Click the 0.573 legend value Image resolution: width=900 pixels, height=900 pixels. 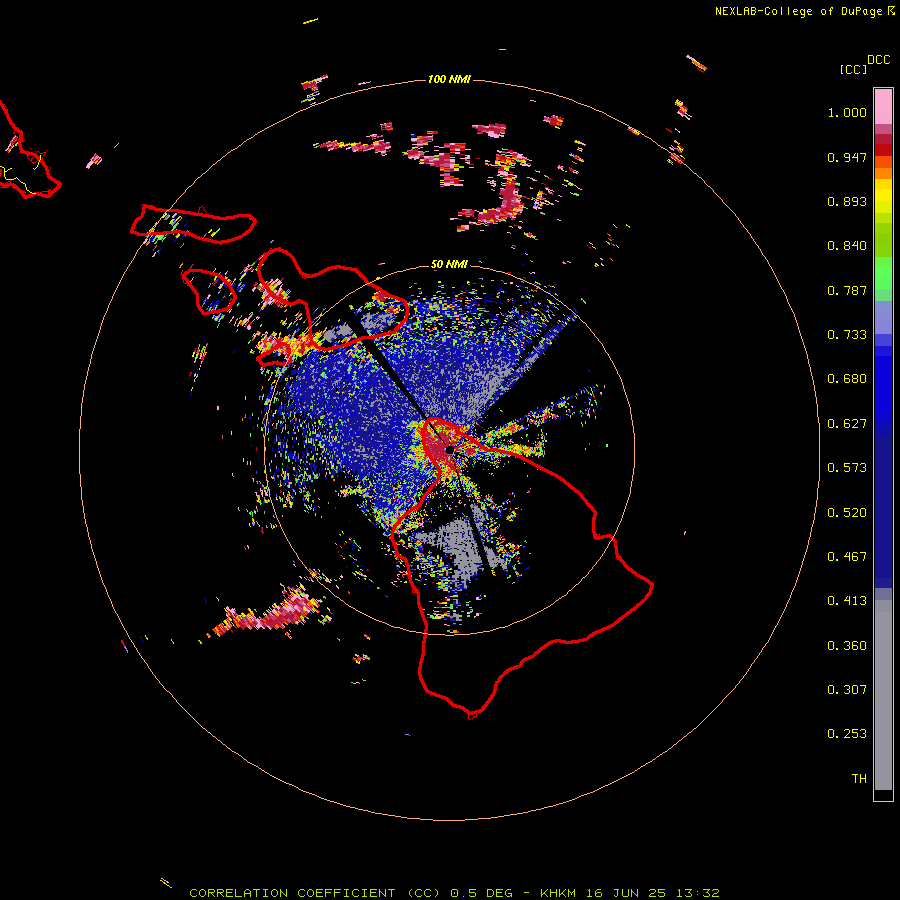pyautogui.click(x=847, y=468)
